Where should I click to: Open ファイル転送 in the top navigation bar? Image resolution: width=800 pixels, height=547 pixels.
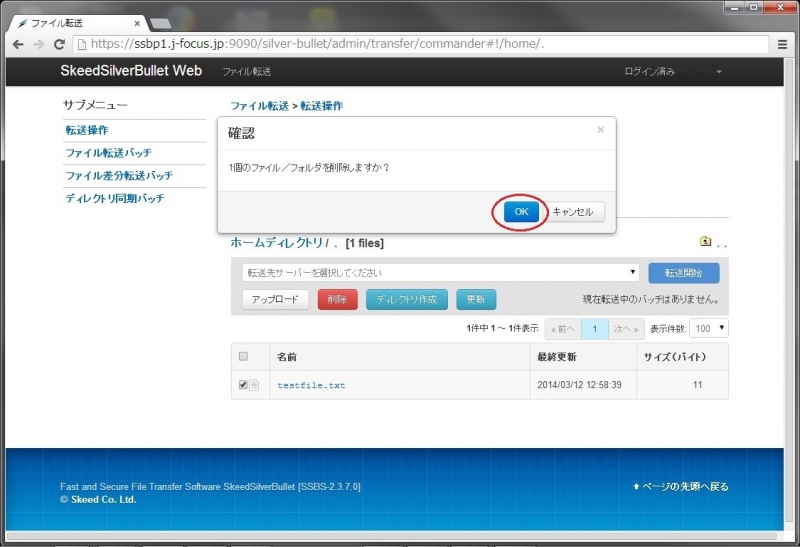click(x=246, y=72)
